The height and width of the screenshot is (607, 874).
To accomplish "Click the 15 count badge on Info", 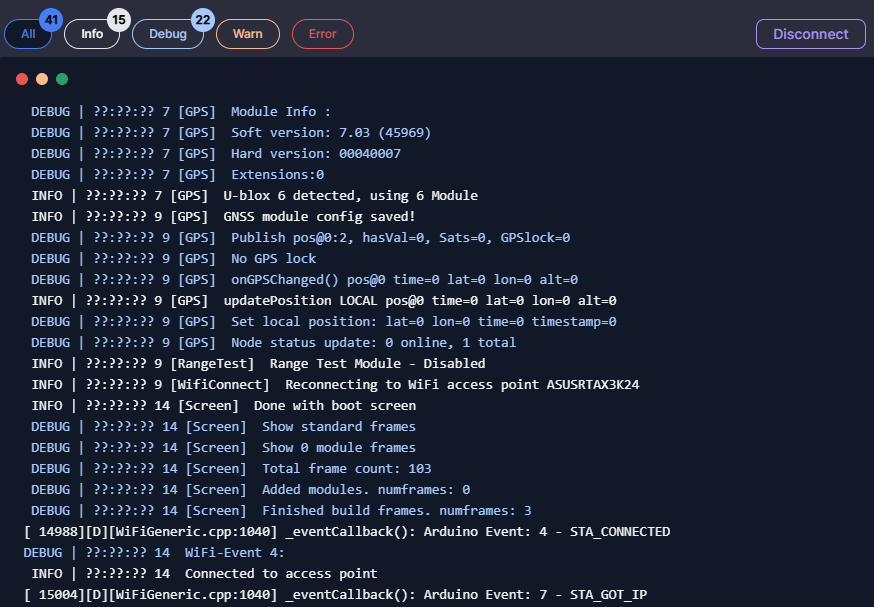I will pyautogui.click(x=119, y=20).
